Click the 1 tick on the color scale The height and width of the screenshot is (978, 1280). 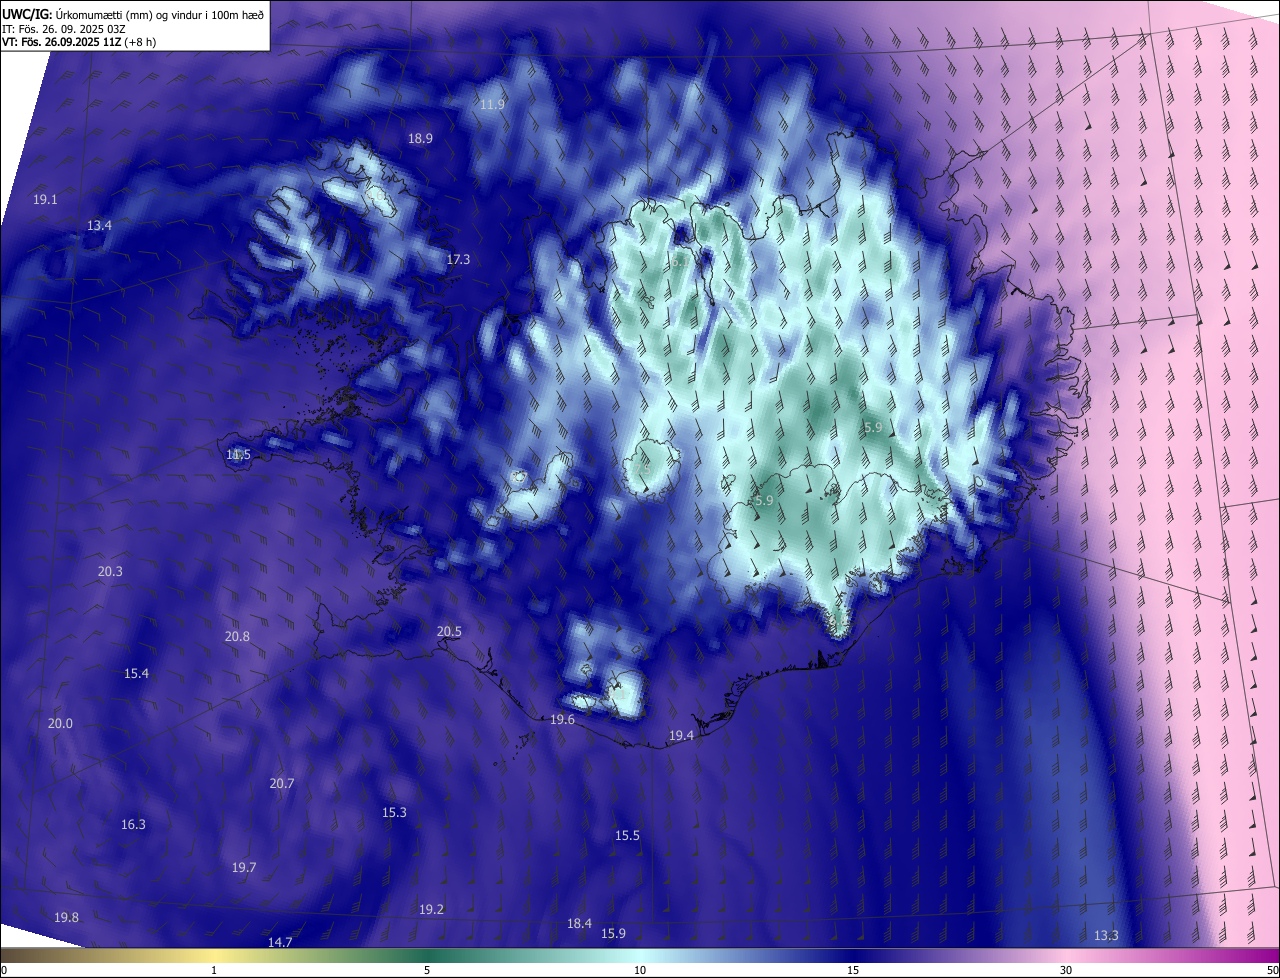point(214,970)
